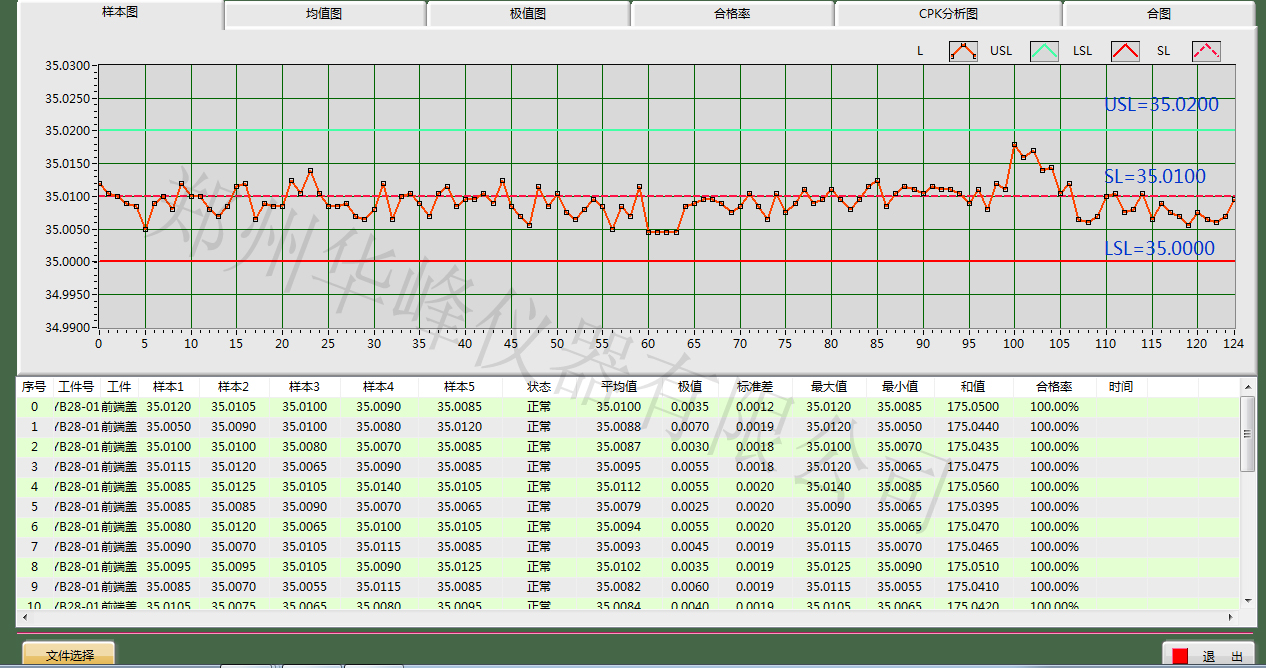Click the SL legend dashed red line icon
1266x668 pixels.
1206,51
